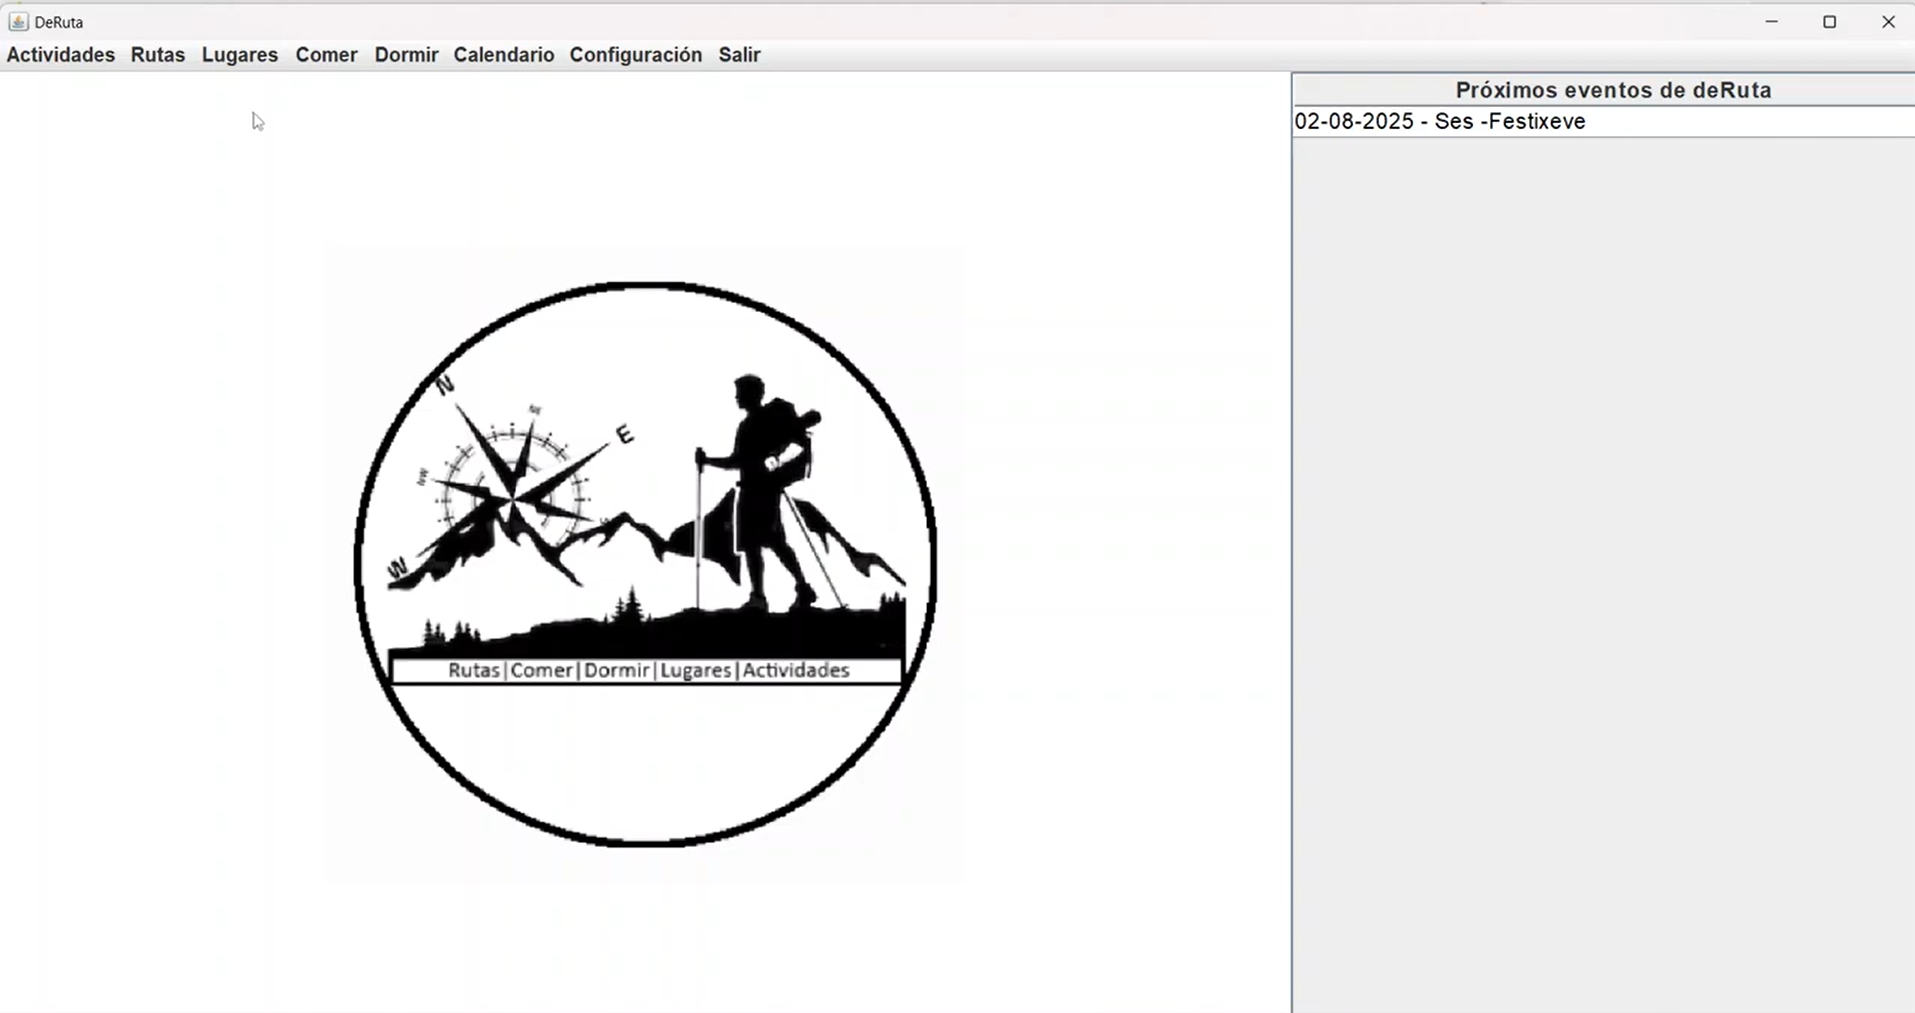Click the Java app icon in title bar
Screen dimensions: 1915x1013
18,22
